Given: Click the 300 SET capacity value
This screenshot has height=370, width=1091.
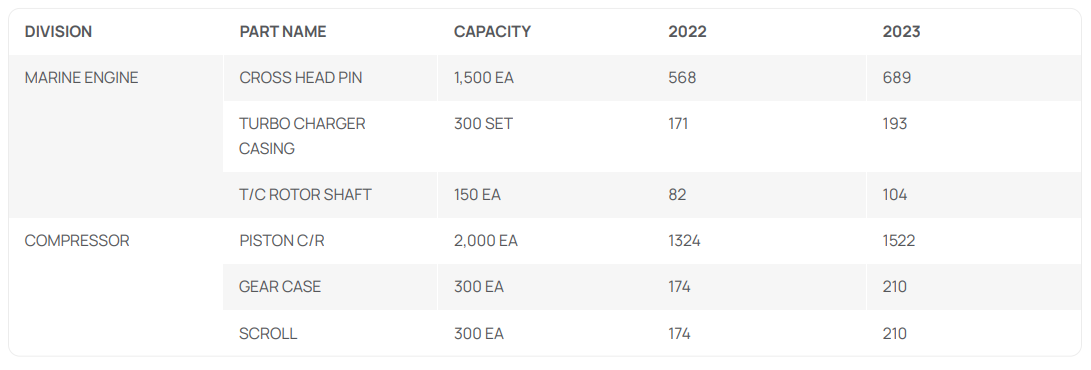Looking at the screenshot, I should click(x=484, y=124).
